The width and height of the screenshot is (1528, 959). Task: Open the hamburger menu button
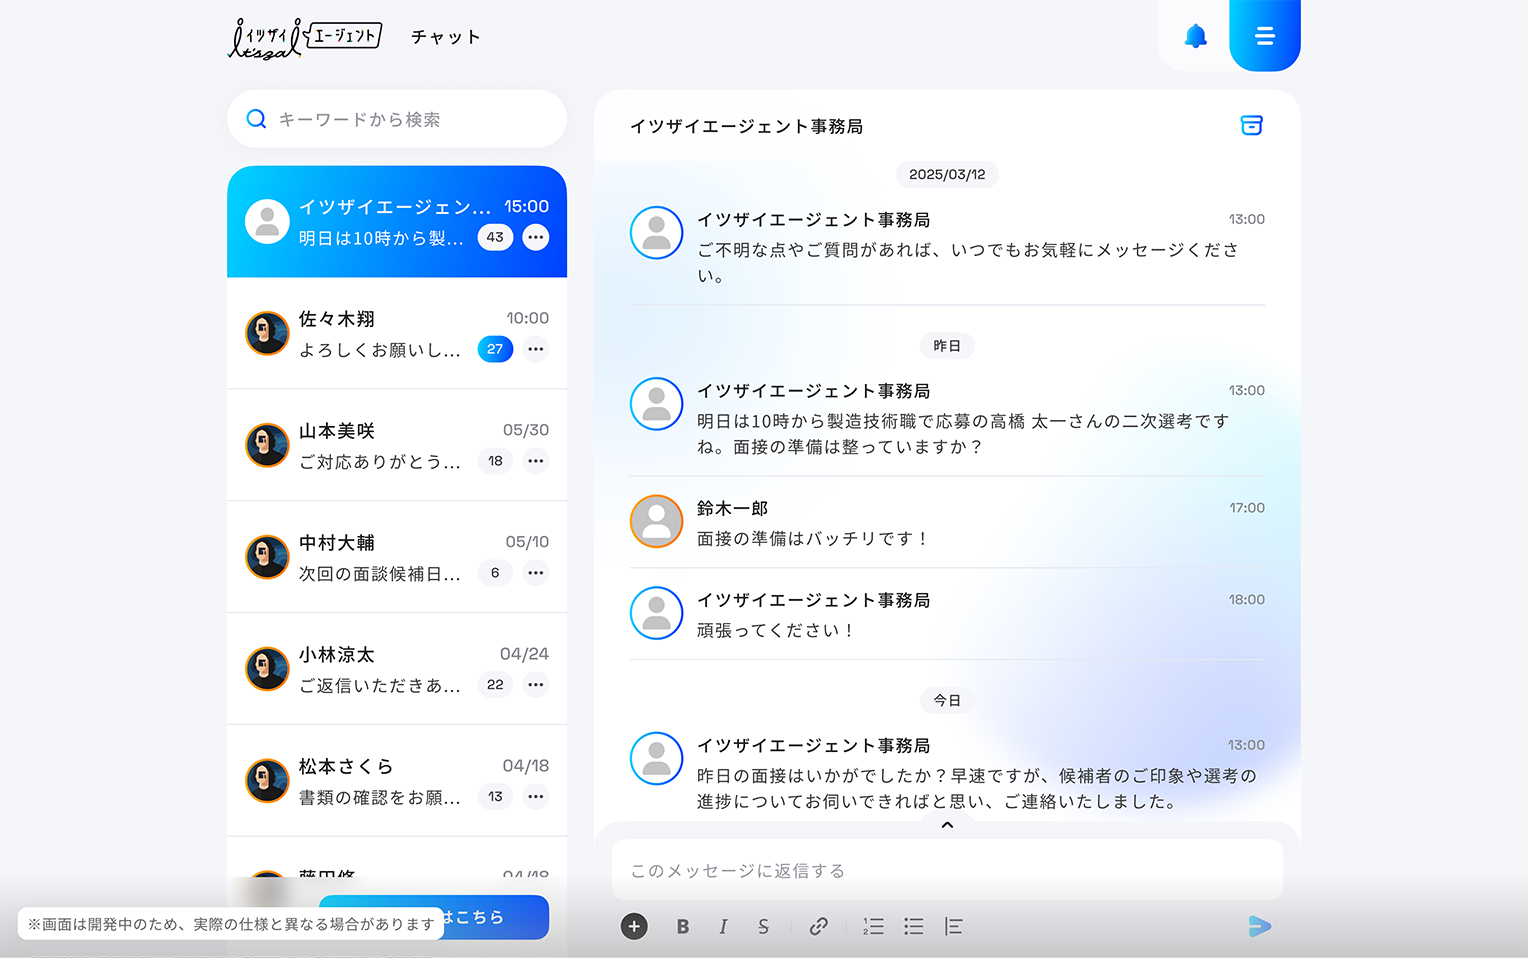click(x=1265, y=36)
